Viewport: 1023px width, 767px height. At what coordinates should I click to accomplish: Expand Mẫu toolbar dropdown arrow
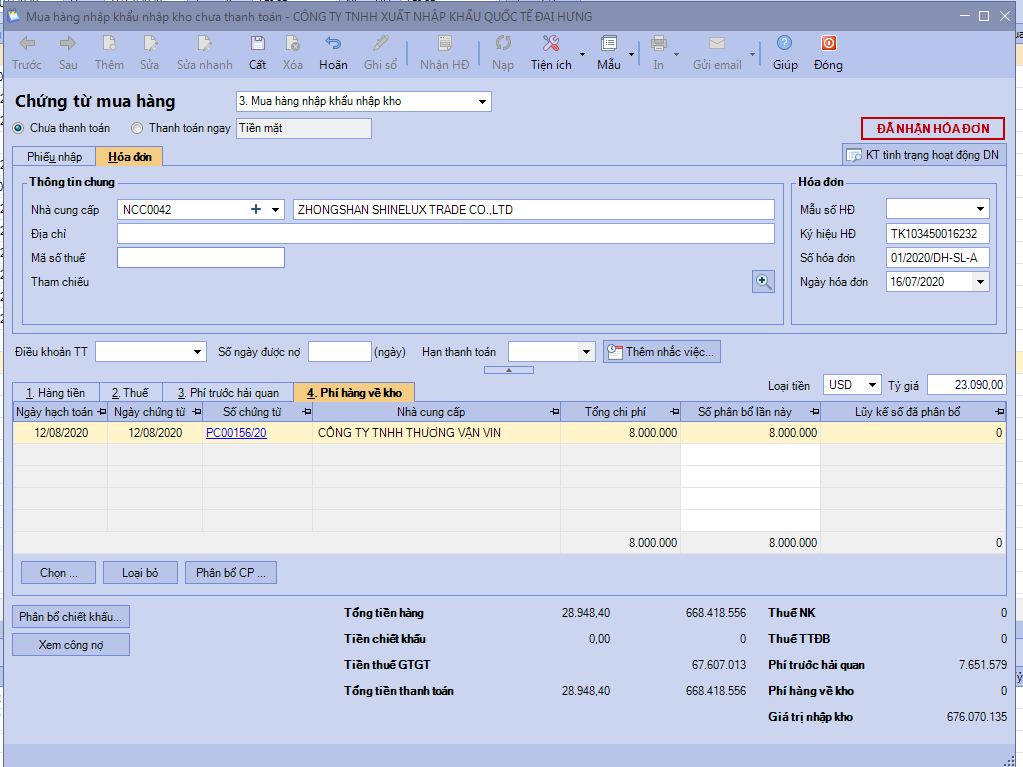point(632,55)
